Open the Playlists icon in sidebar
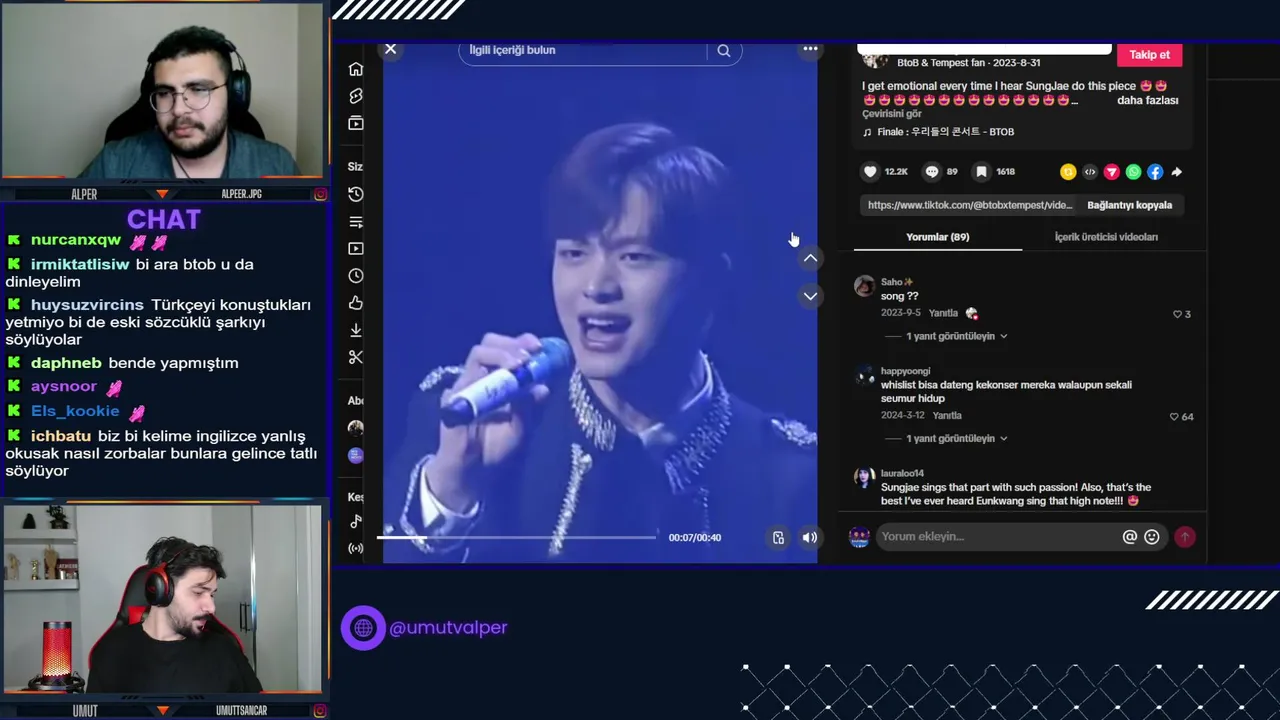The height and width of the screenshot is (720, 1280). pyautogui.click(x=356, y=222)
